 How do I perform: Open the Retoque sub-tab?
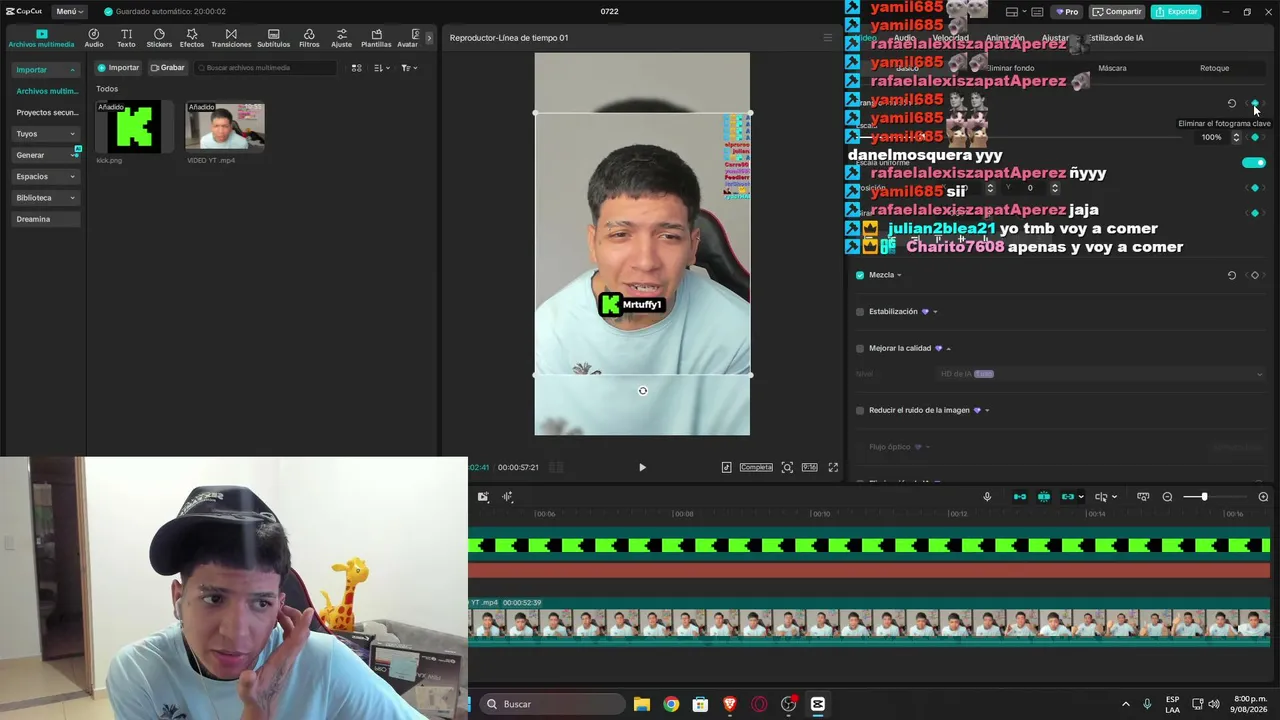[1214, 68]
